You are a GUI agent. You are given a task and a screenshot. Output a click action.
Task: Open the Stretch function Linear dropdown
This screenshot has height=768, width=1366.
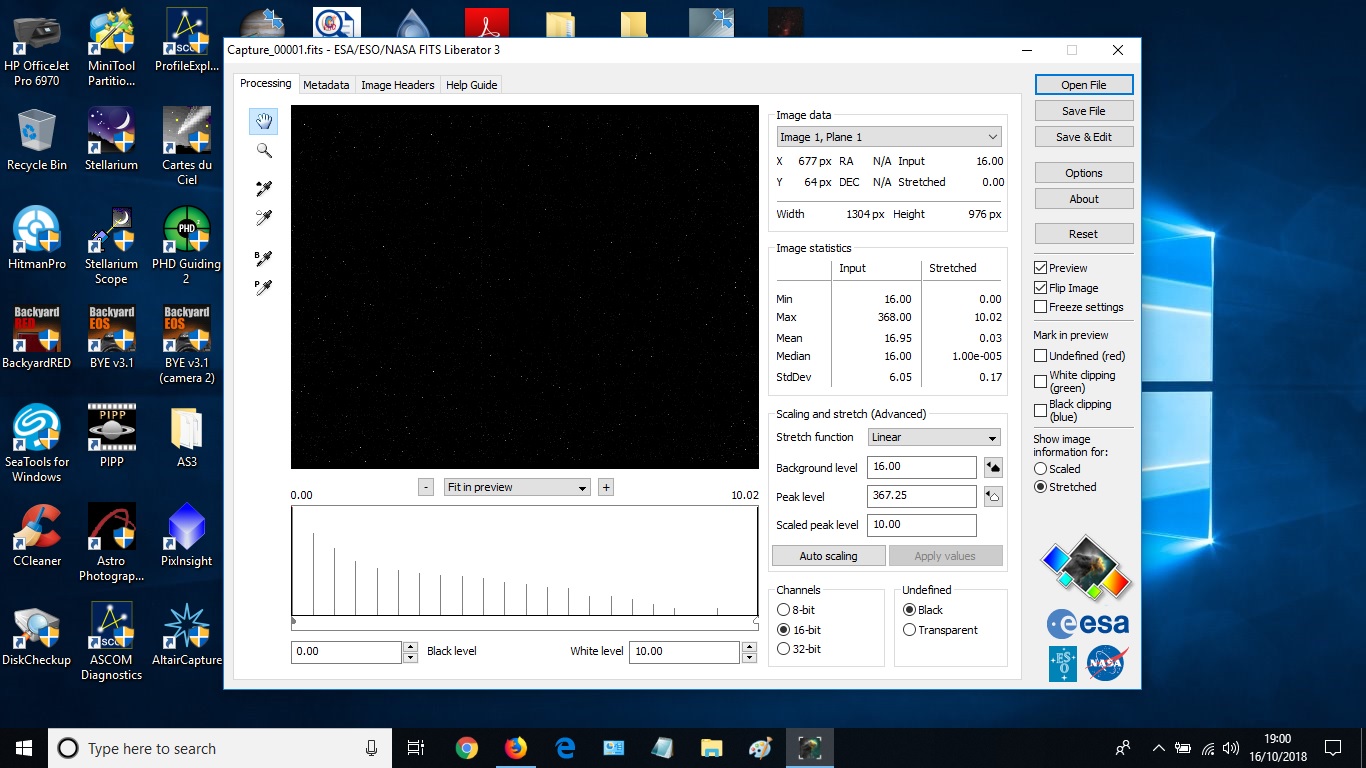[x=934, y=437]
